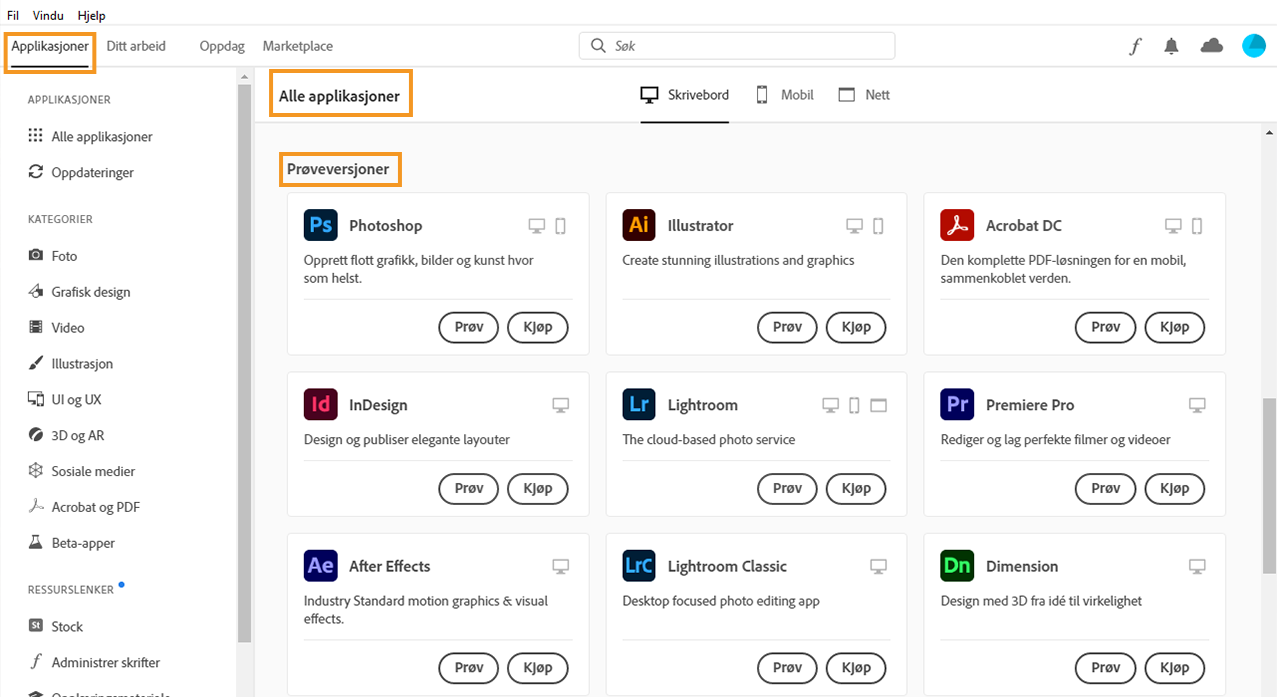
Task: Open cloud storage status
Action: (x=1211, y=45)
